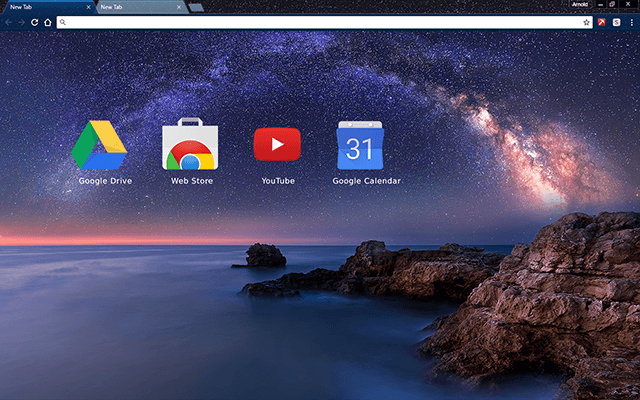Image resolution: width=640 pixels, height=400 pixels.
Task: Open the Google Drive app shortcut
Action: tap(100, 145)
